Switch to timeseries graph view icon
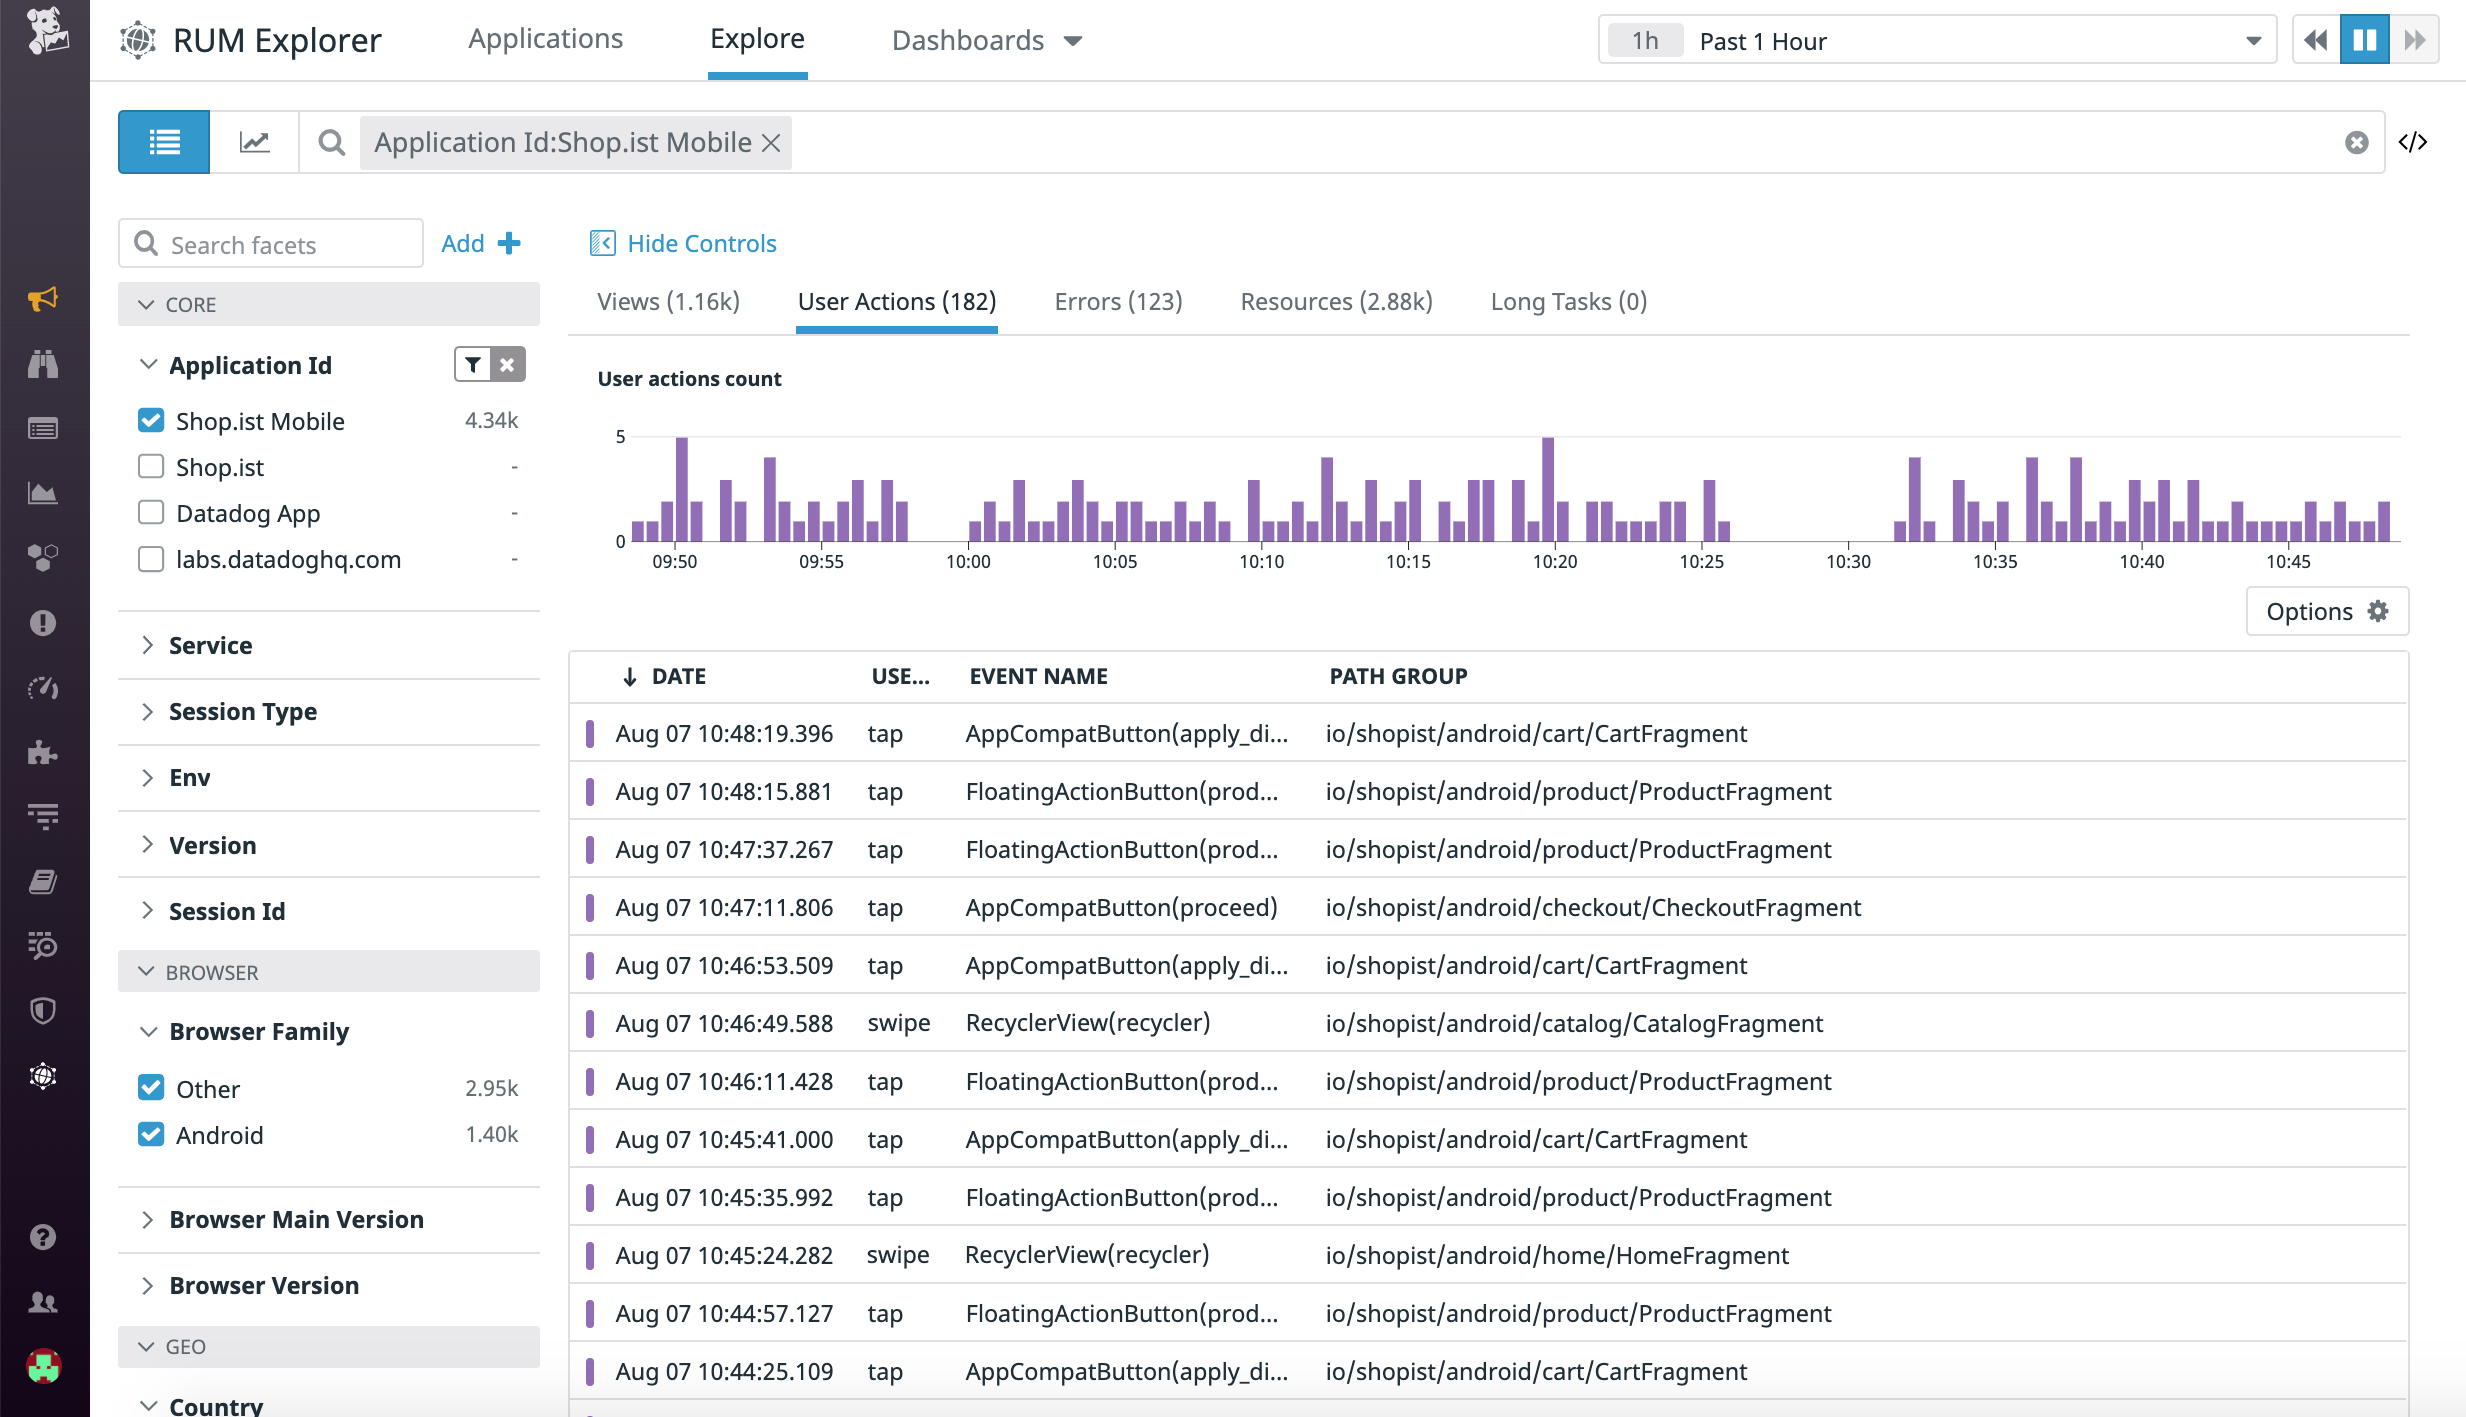Viewport: 2466px width, 1417px height. pyautogui.click(x=254, y=142)
